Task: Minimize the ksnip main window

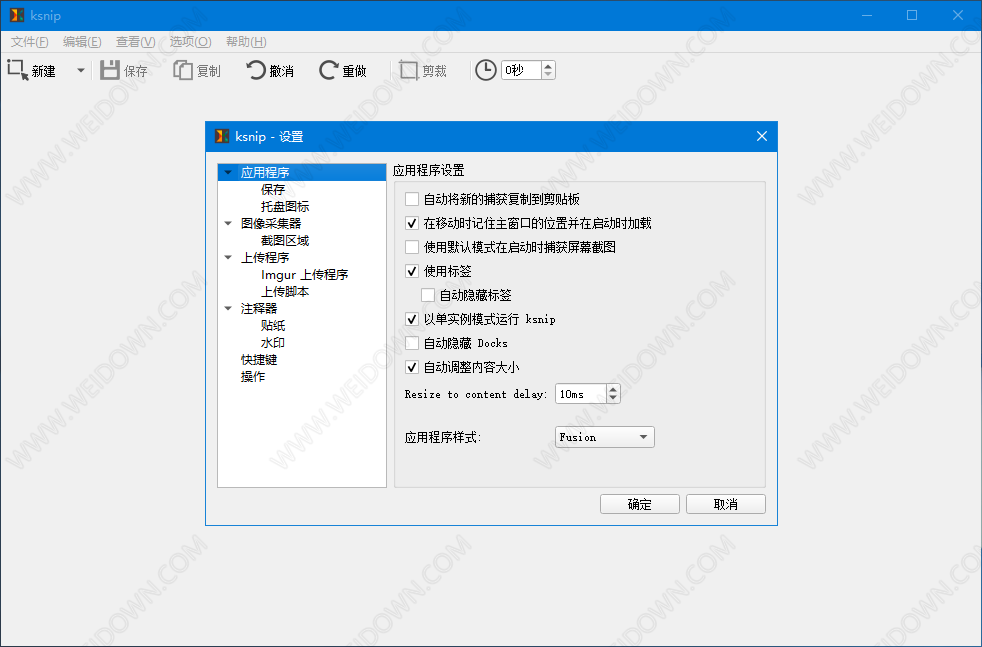Action: (x=867, y=15)
